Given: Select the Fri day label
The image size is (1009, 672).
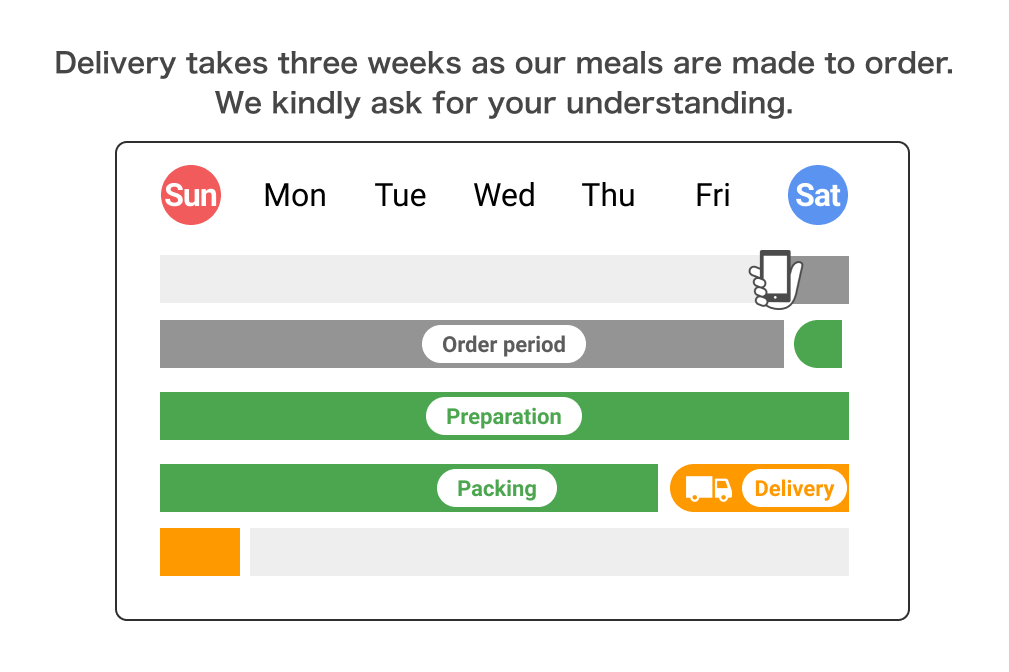Looking at the screenshot, I should pyautogui.click(x=713, y=195).
